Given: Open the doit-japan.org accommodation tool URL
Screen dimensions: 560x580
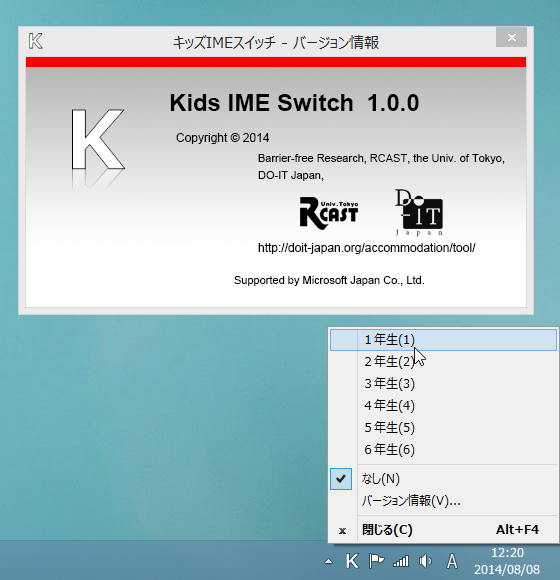Looking at the screenshot, I should 367,248.
